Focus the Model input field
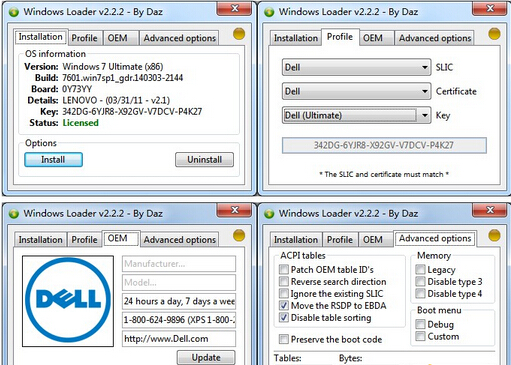This screenshot has width=511, height=365. [179, 283]
